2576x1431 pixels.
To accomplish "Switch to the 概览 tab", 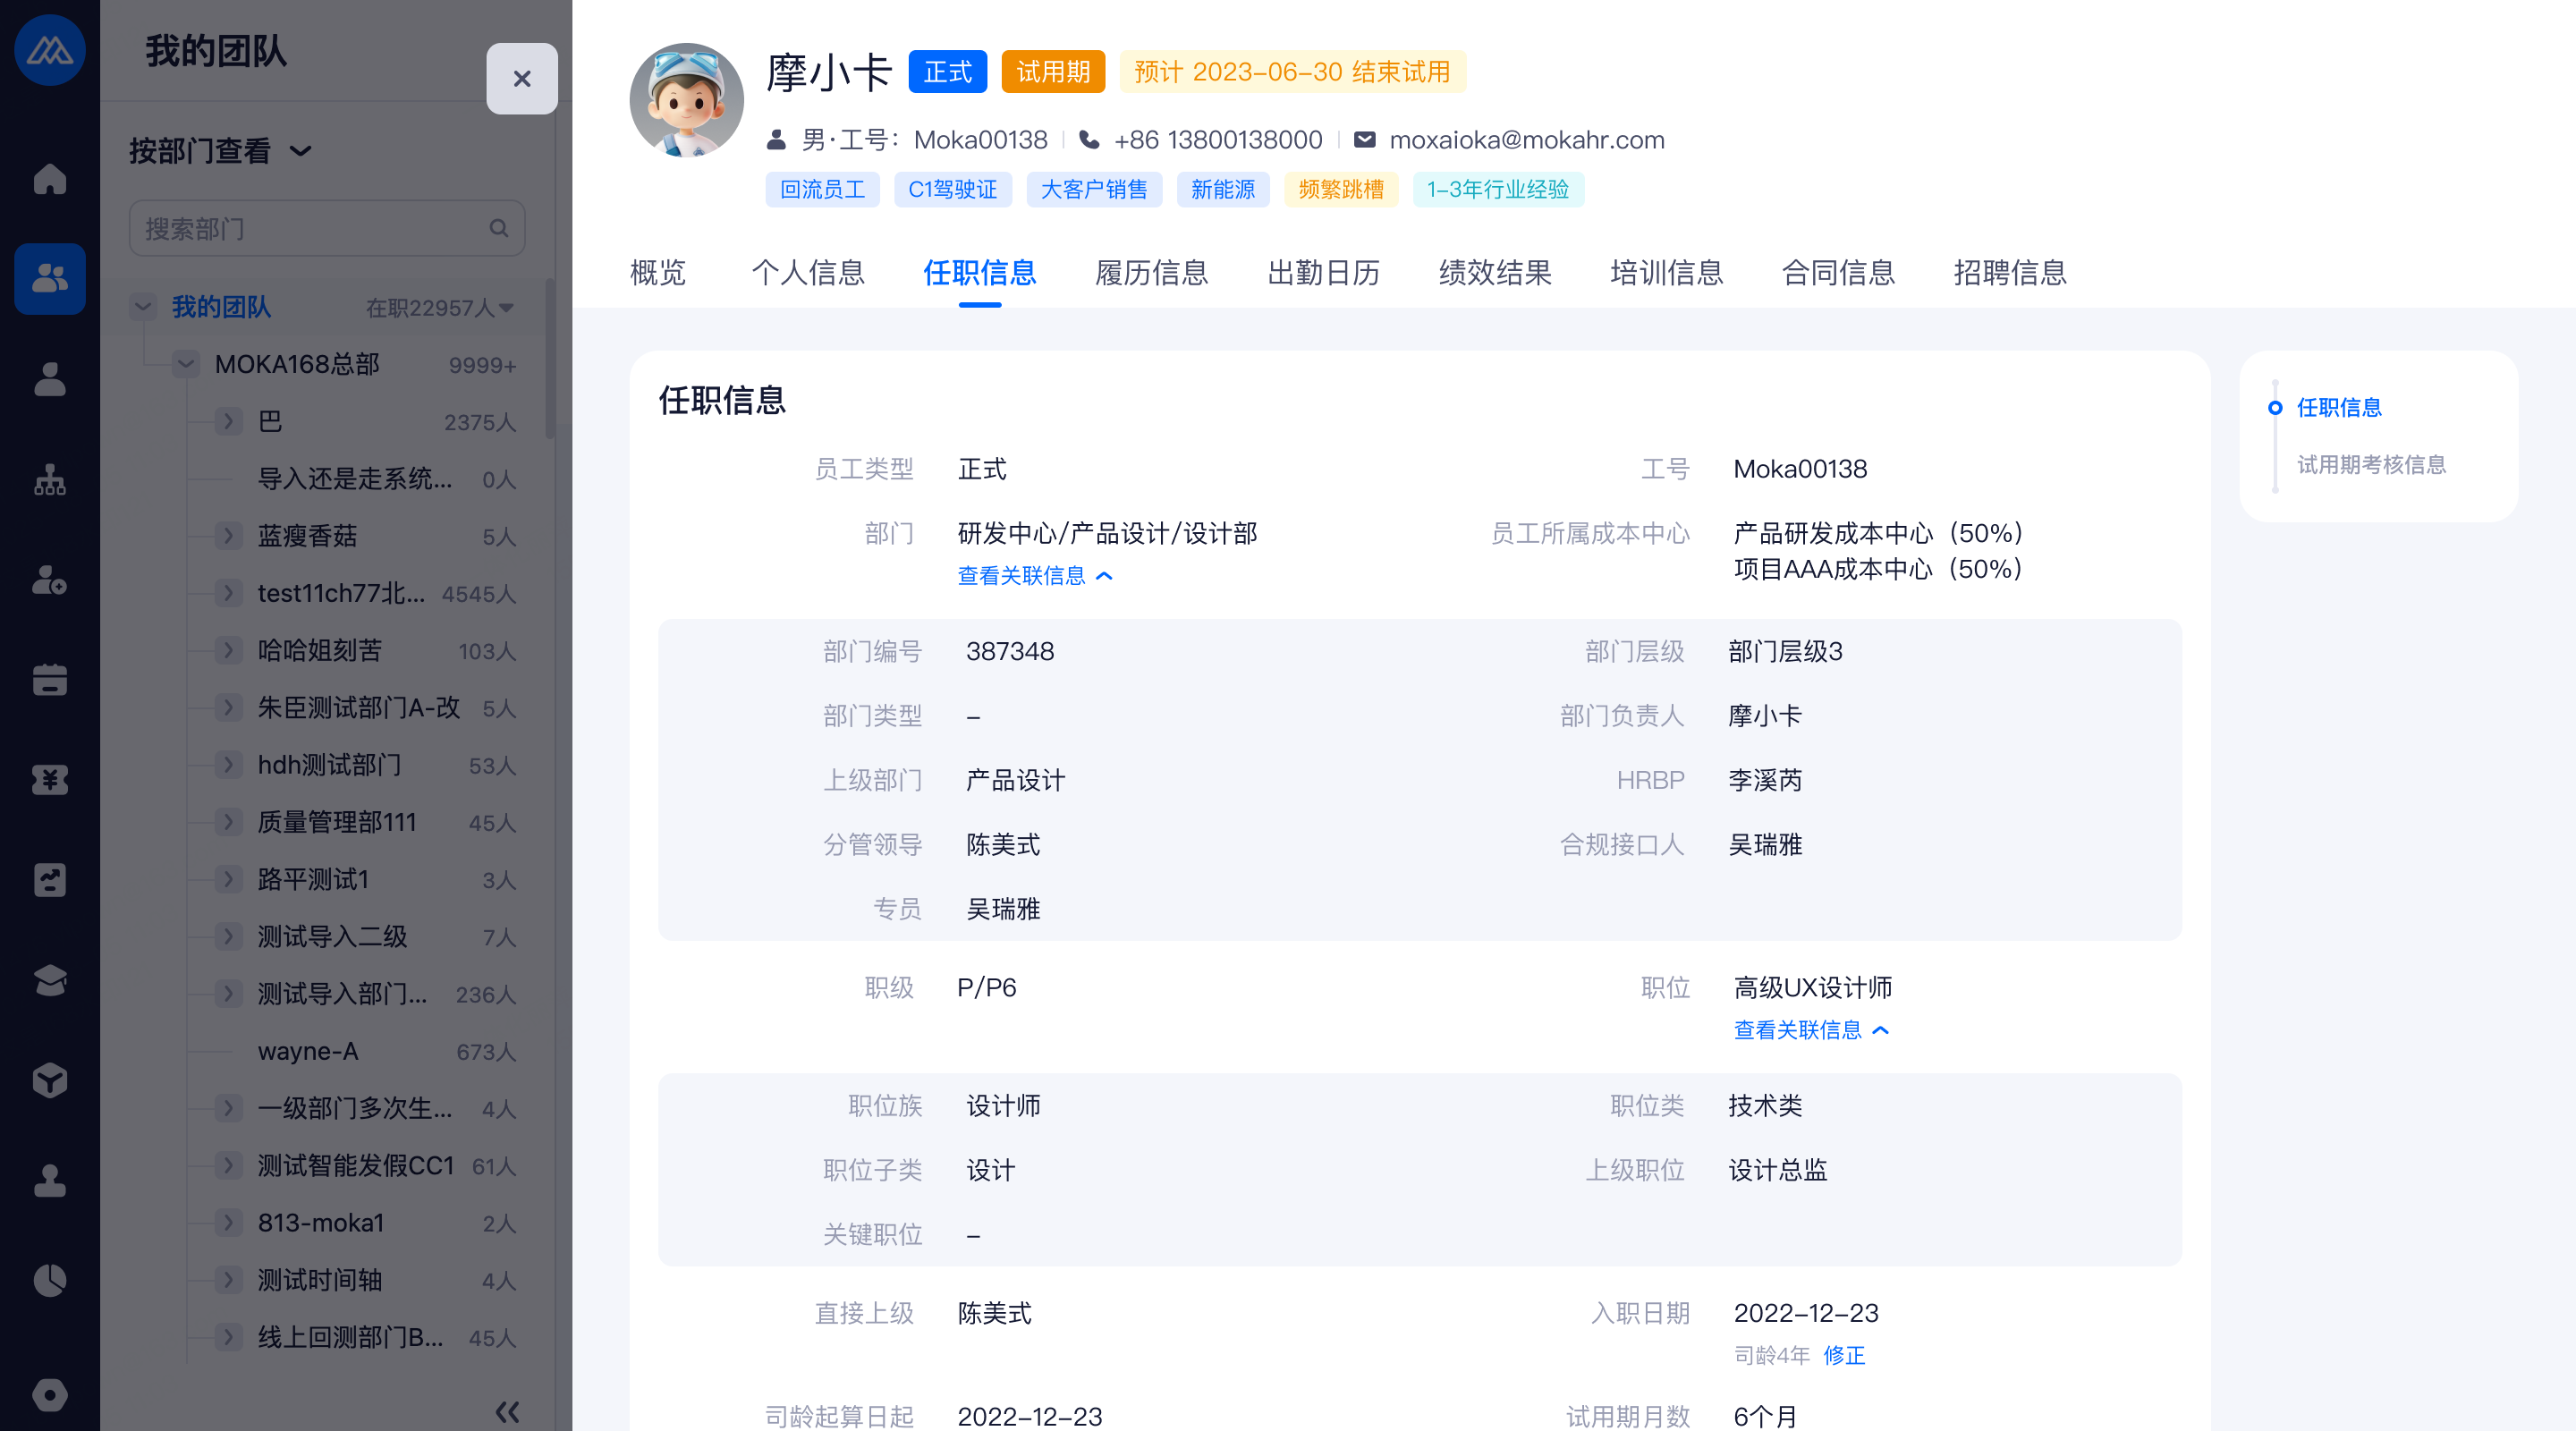I will click(658, 272).
